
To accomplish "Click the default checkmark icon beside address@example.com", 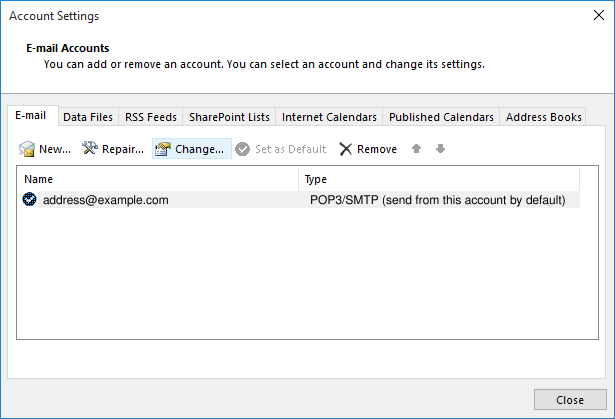I will (x=30, y=200).
